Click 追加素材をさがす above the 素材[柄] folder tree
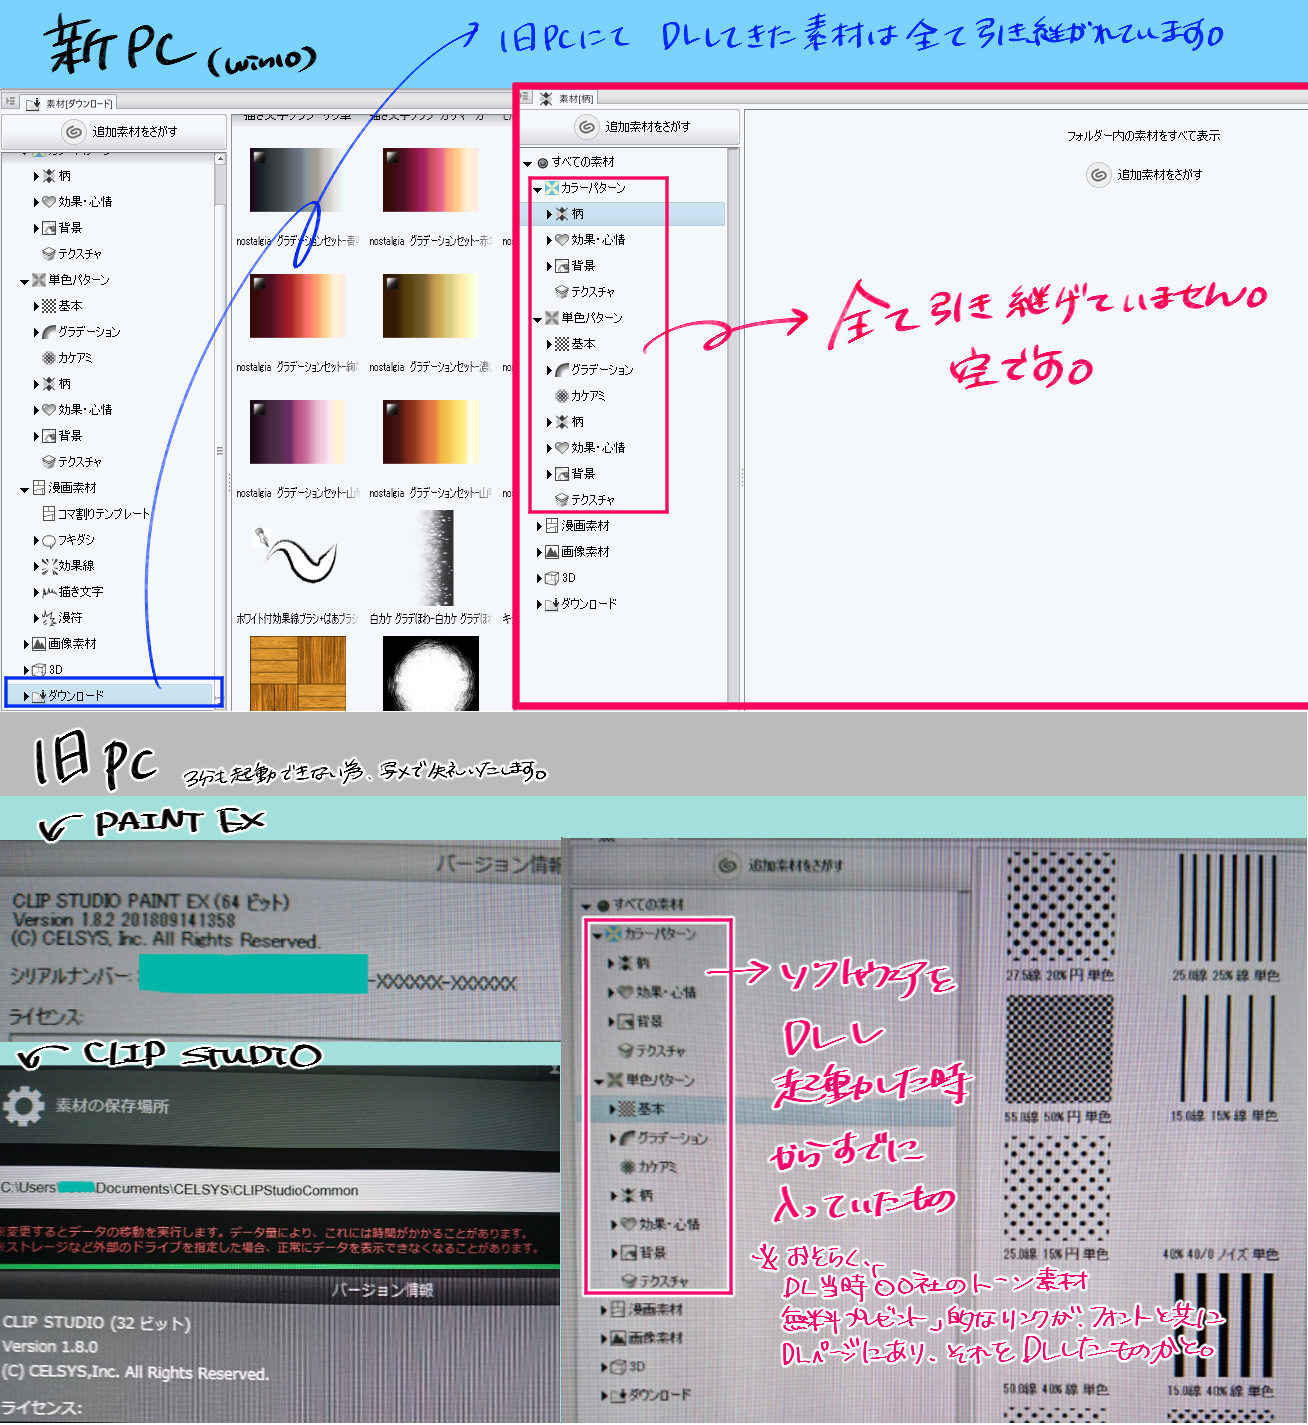The image size is (1308, 1425). tap(630, 127)
